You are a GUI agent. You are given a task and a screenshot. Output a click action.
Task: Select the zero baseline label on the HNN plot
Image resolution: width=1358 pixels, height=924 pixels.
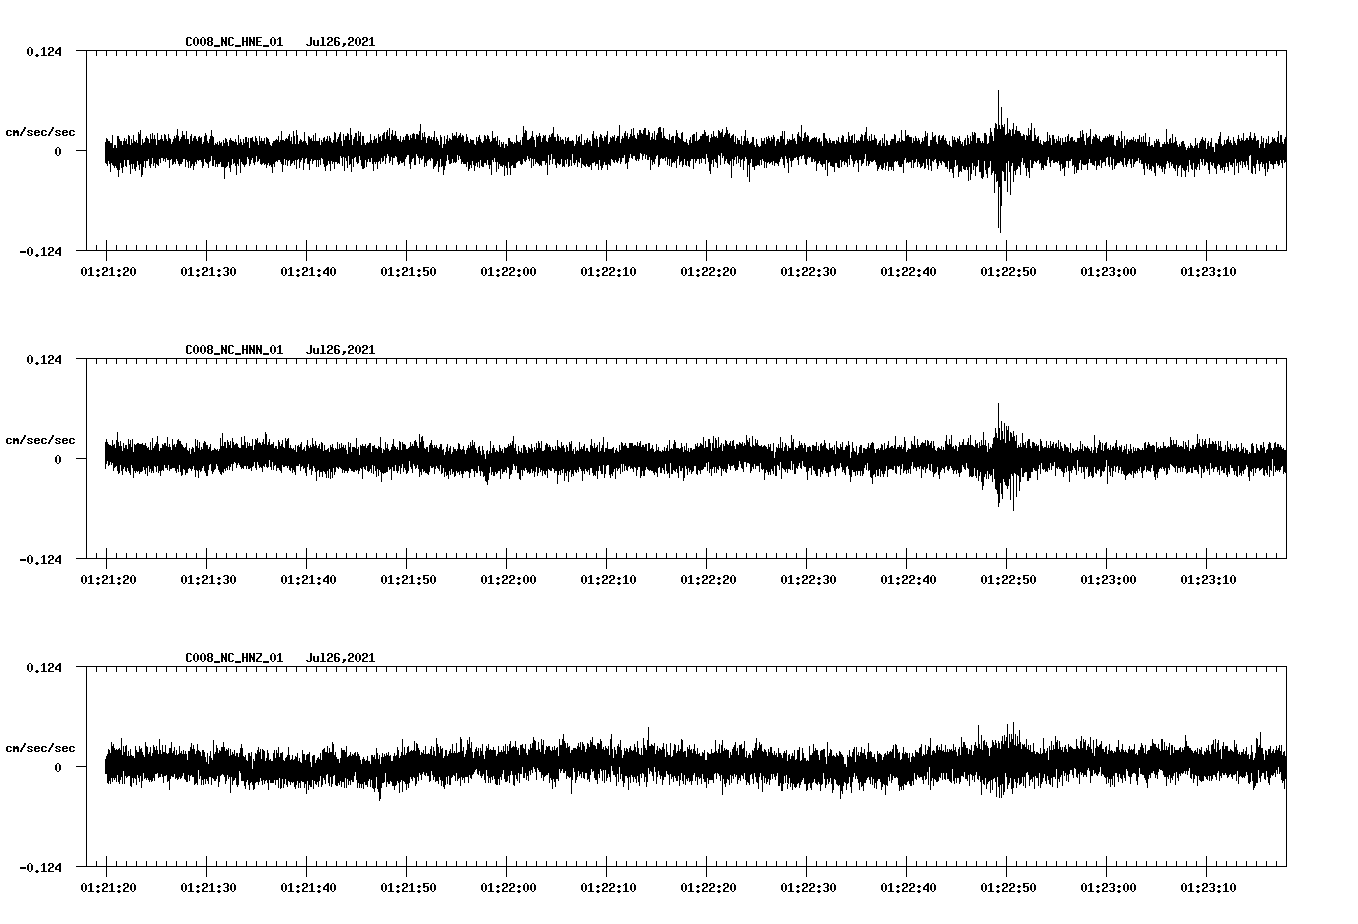pos(56,460)
